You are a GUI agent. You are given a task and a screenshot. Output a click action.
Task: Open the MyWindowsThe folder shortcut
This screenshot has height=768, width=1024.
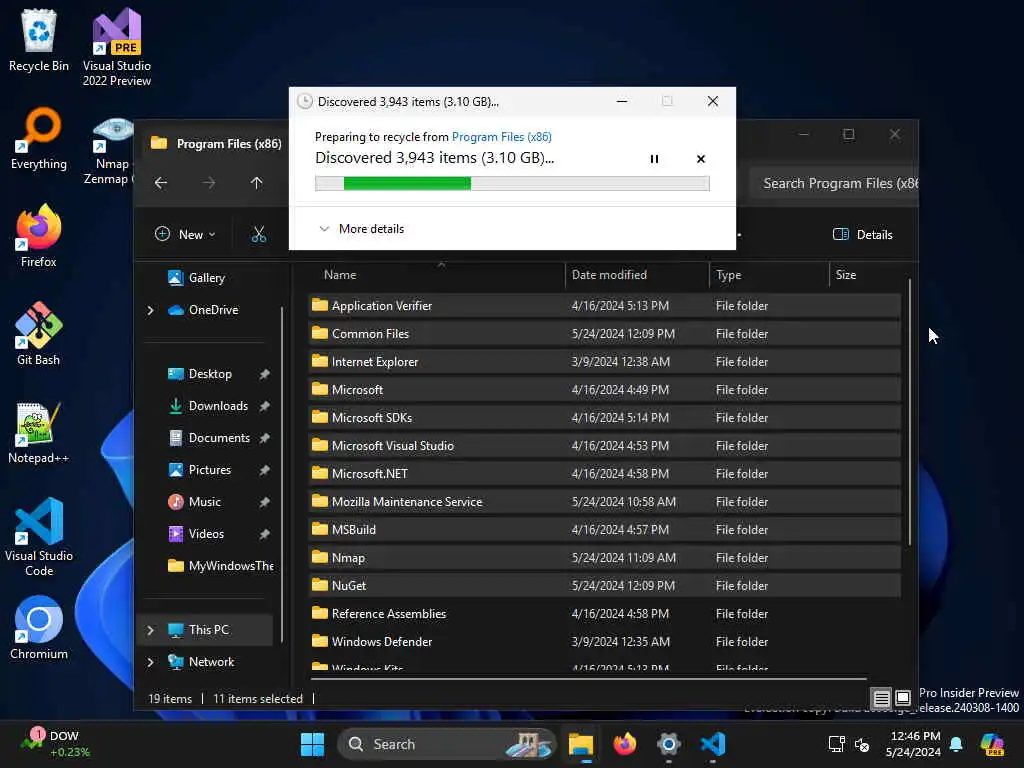click(x=220, y=566)
